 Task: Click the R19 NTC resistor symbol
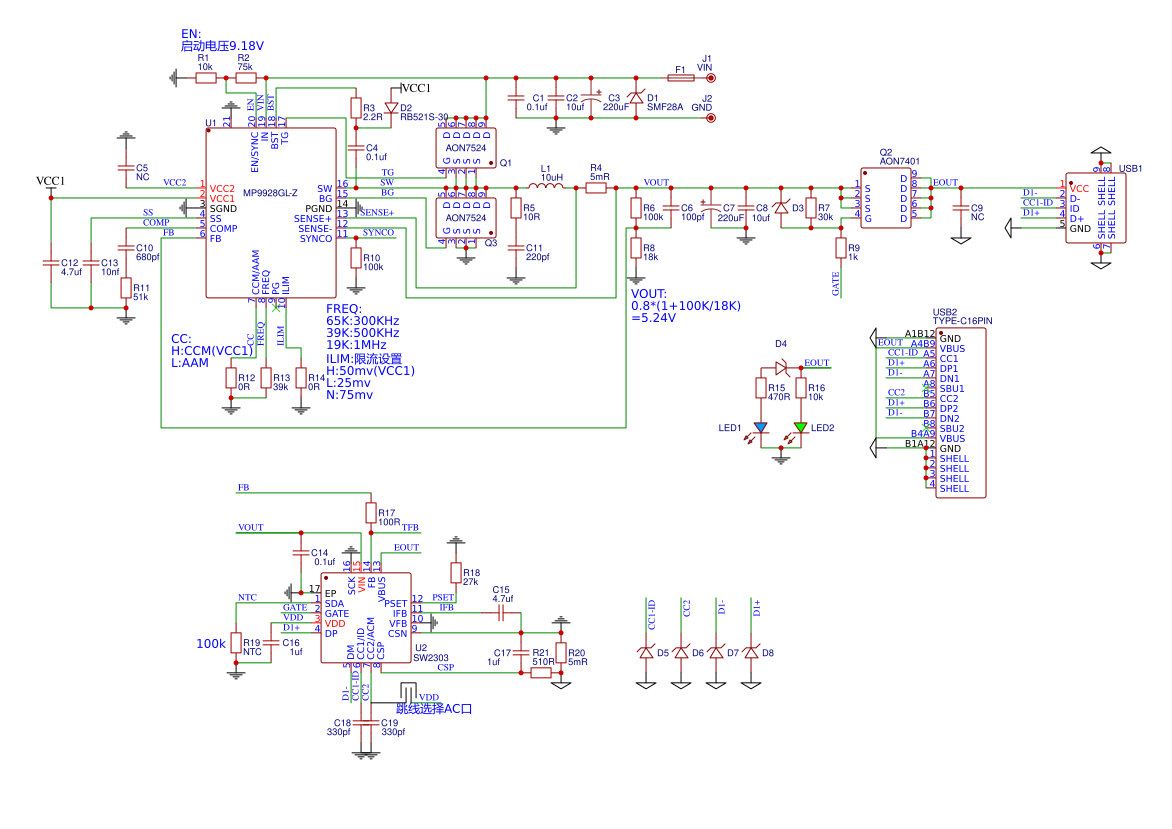tap(236, 644)
